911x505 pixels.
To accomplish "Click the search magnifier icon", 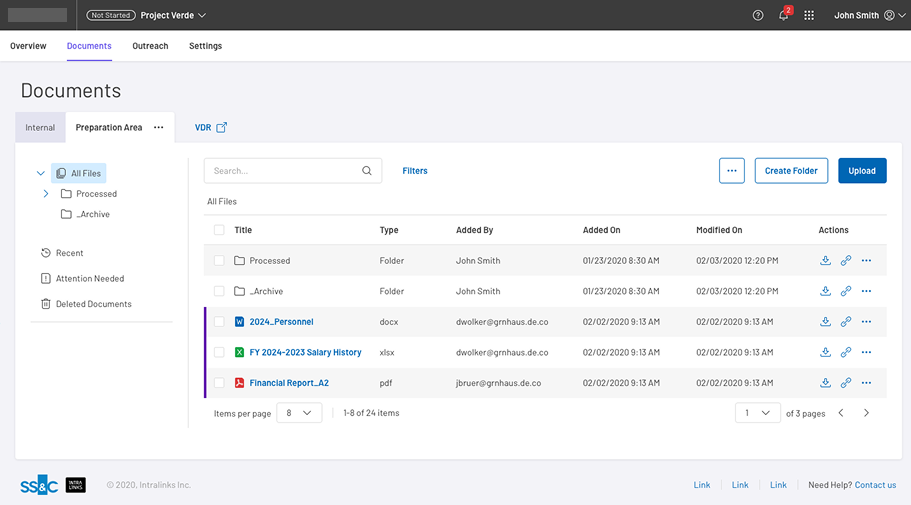I will pos(367,171).
